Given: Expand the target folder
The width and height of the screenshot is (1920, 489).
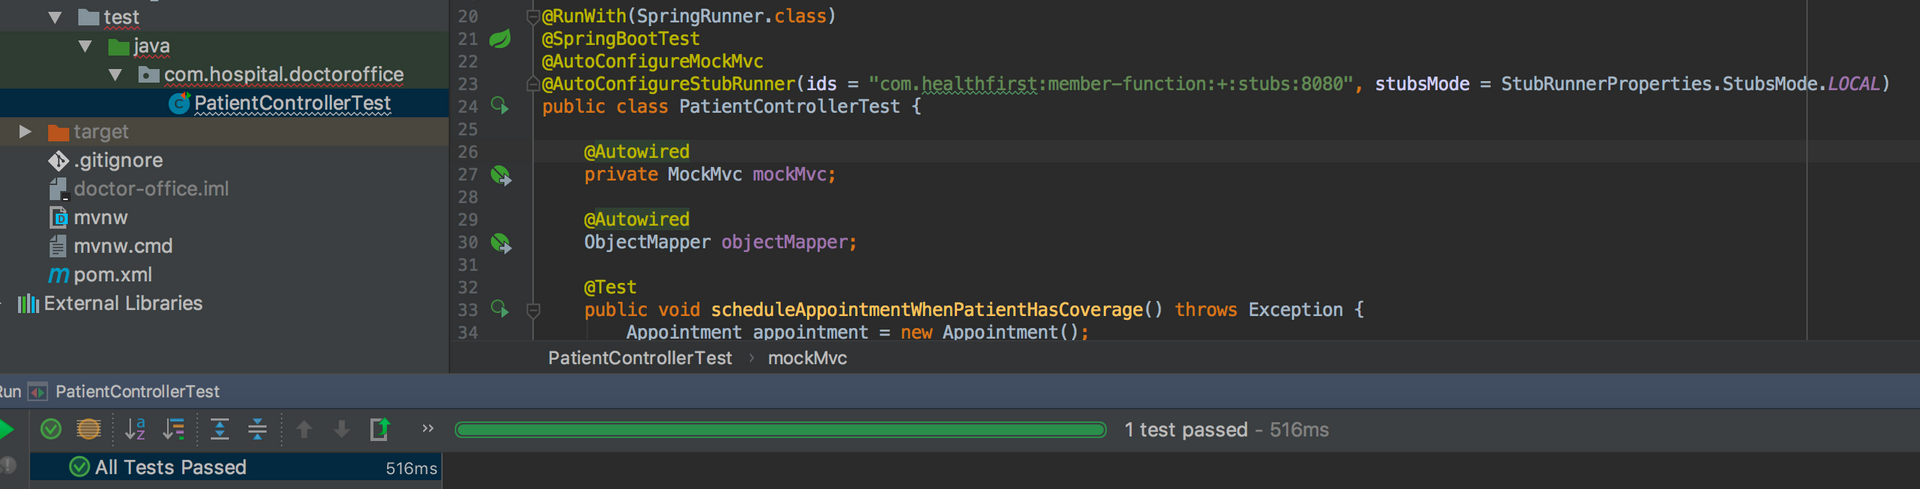Looking at the screenshot, I should [x=26, y=131].
